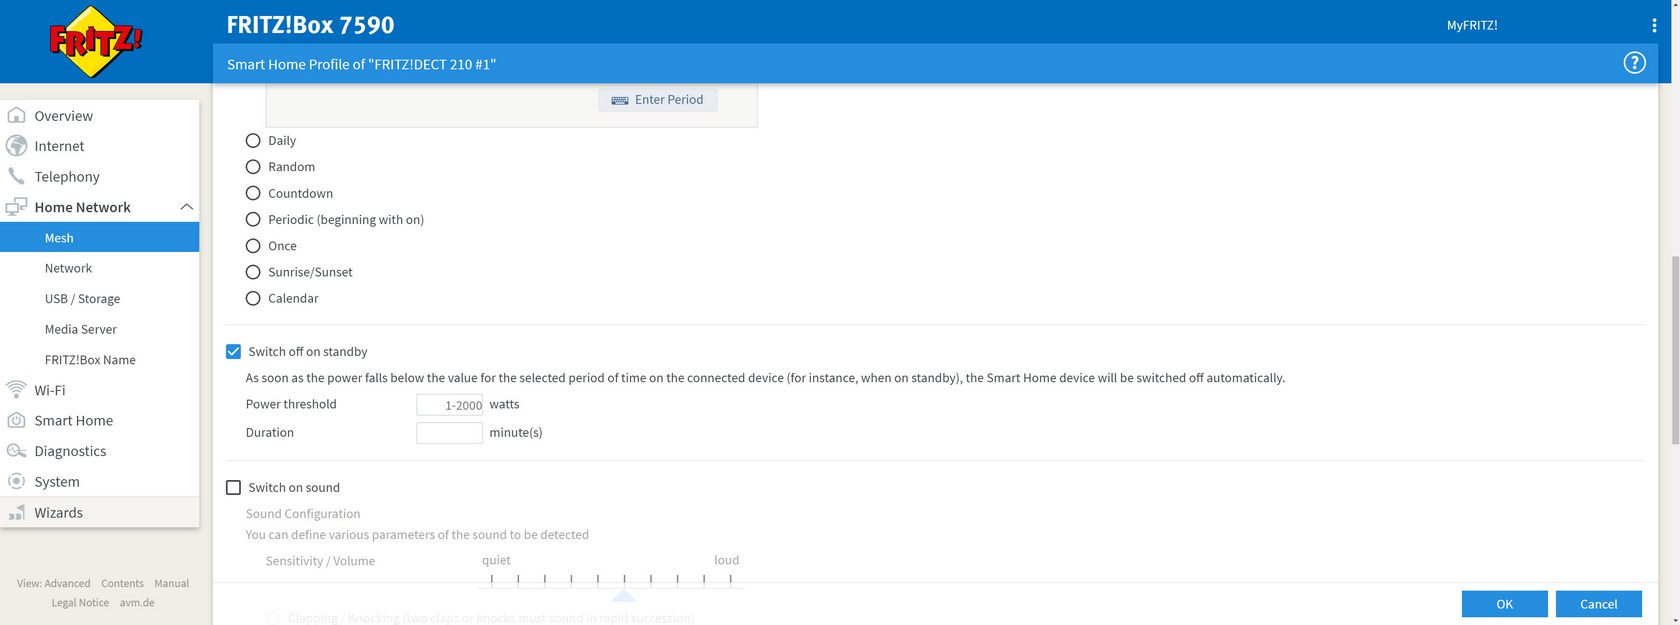Select the Daily schedule option

pyautogui.click(x=253, y=141)
